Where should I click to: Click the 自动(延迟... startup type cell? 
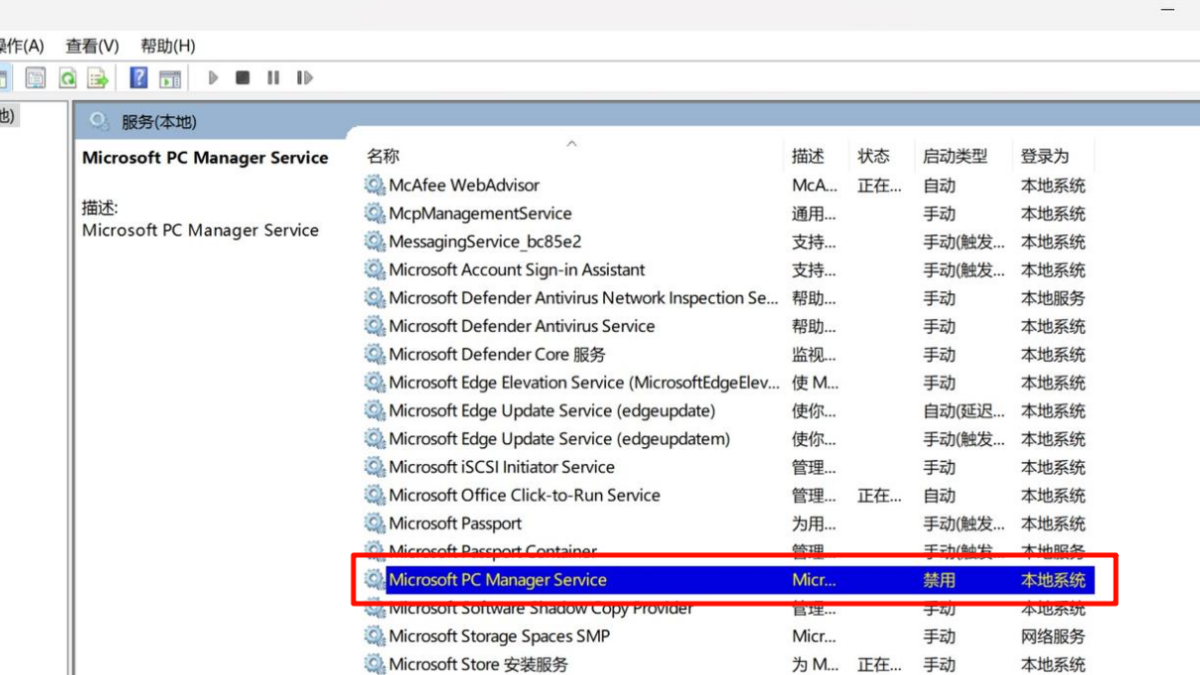pyautogui.click(x=964, y=411)
